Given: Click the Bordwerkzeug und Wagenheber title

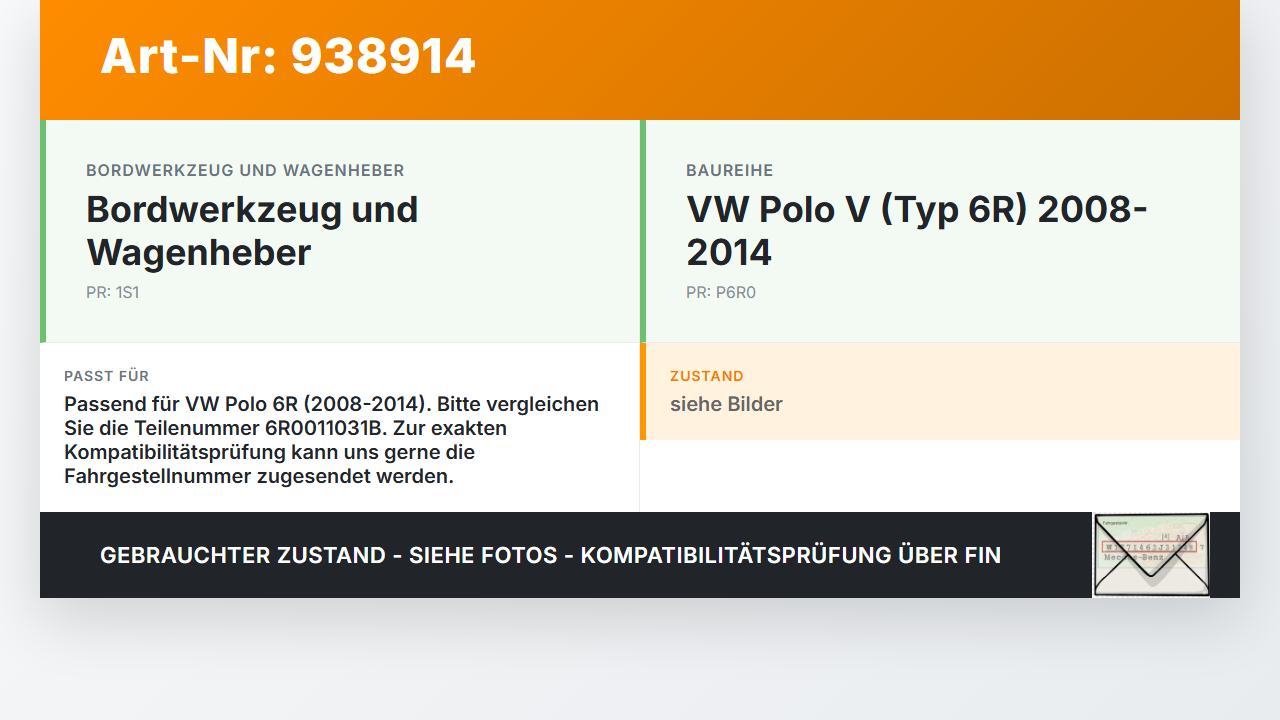Looking at the screenshot, I should [252, 231].
